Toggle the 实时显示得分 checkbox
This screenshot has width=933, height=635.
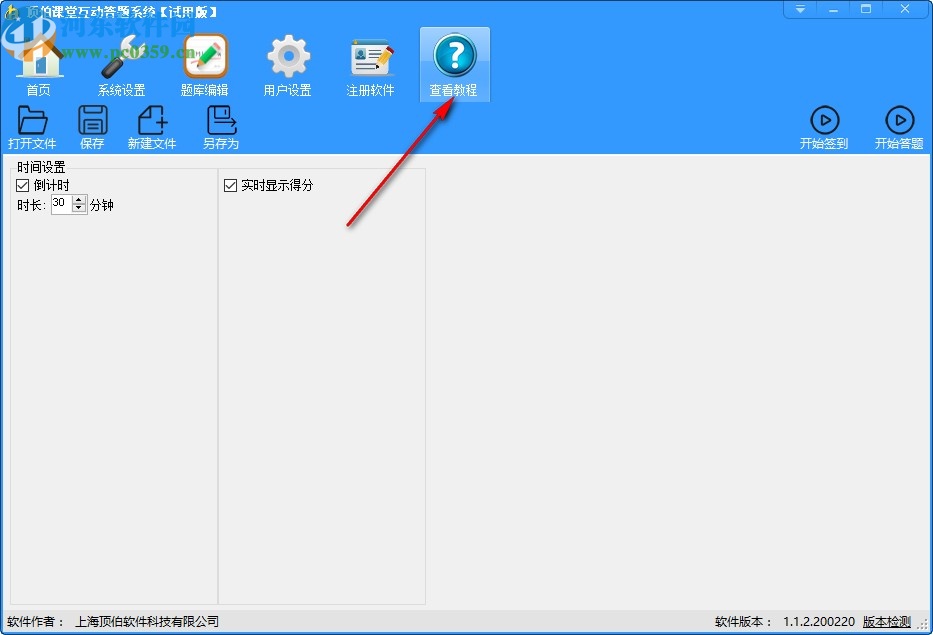(x=230, y=186)
